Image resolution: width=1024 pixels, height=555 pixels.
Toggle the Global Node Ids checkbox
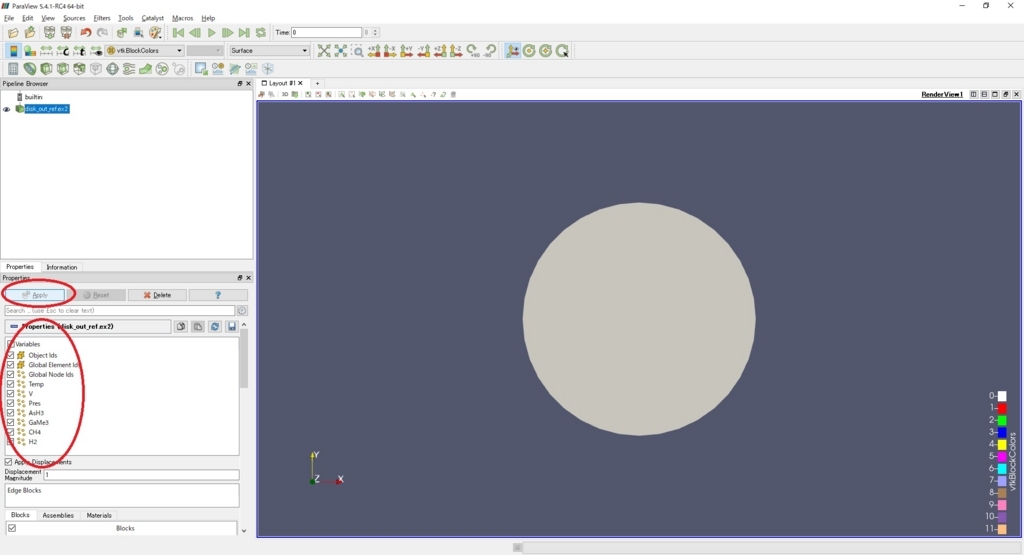coord(10,375)
